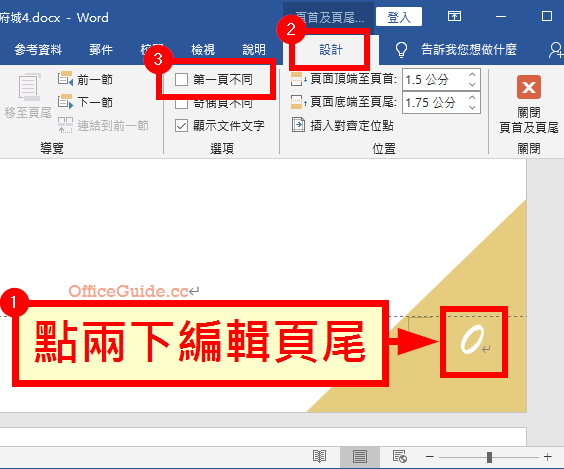The height and width of the screenshot is (469, 564).
Task: Go to previous section (前一節)
Action: (x=85, y=79)
